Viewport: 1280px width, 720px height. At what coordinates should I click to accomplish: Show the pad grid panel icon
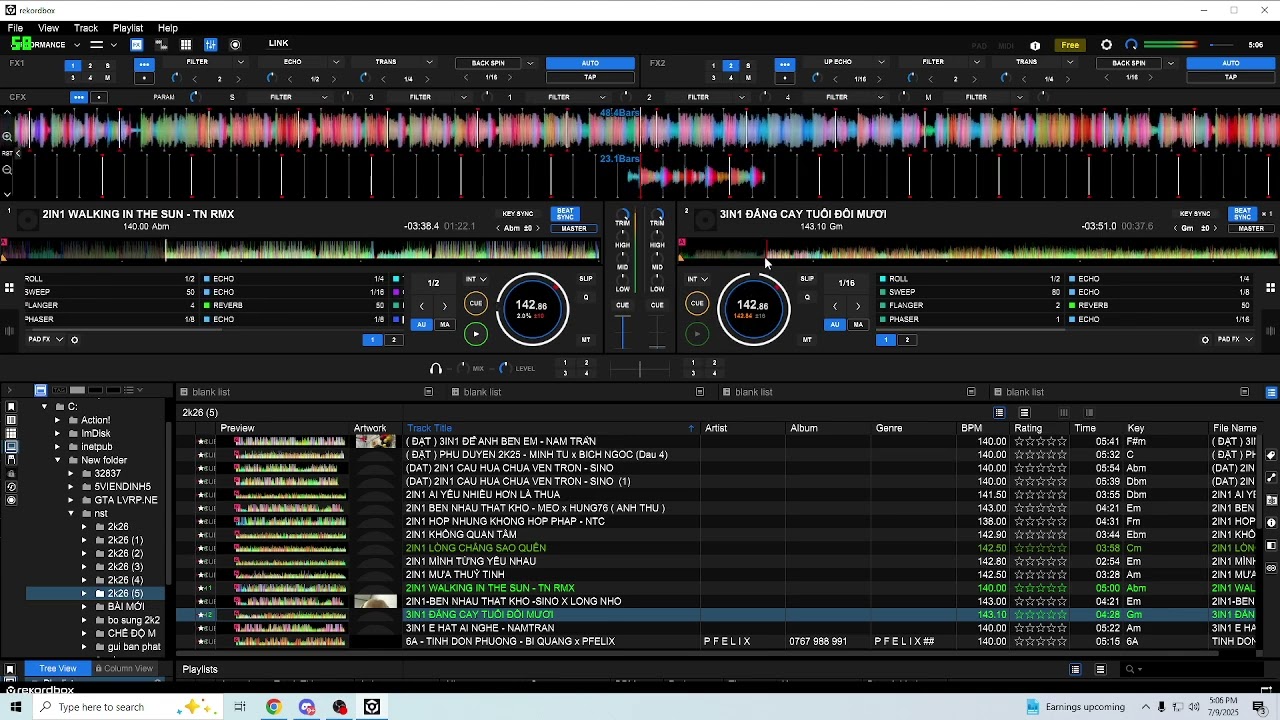click(186, 45)
